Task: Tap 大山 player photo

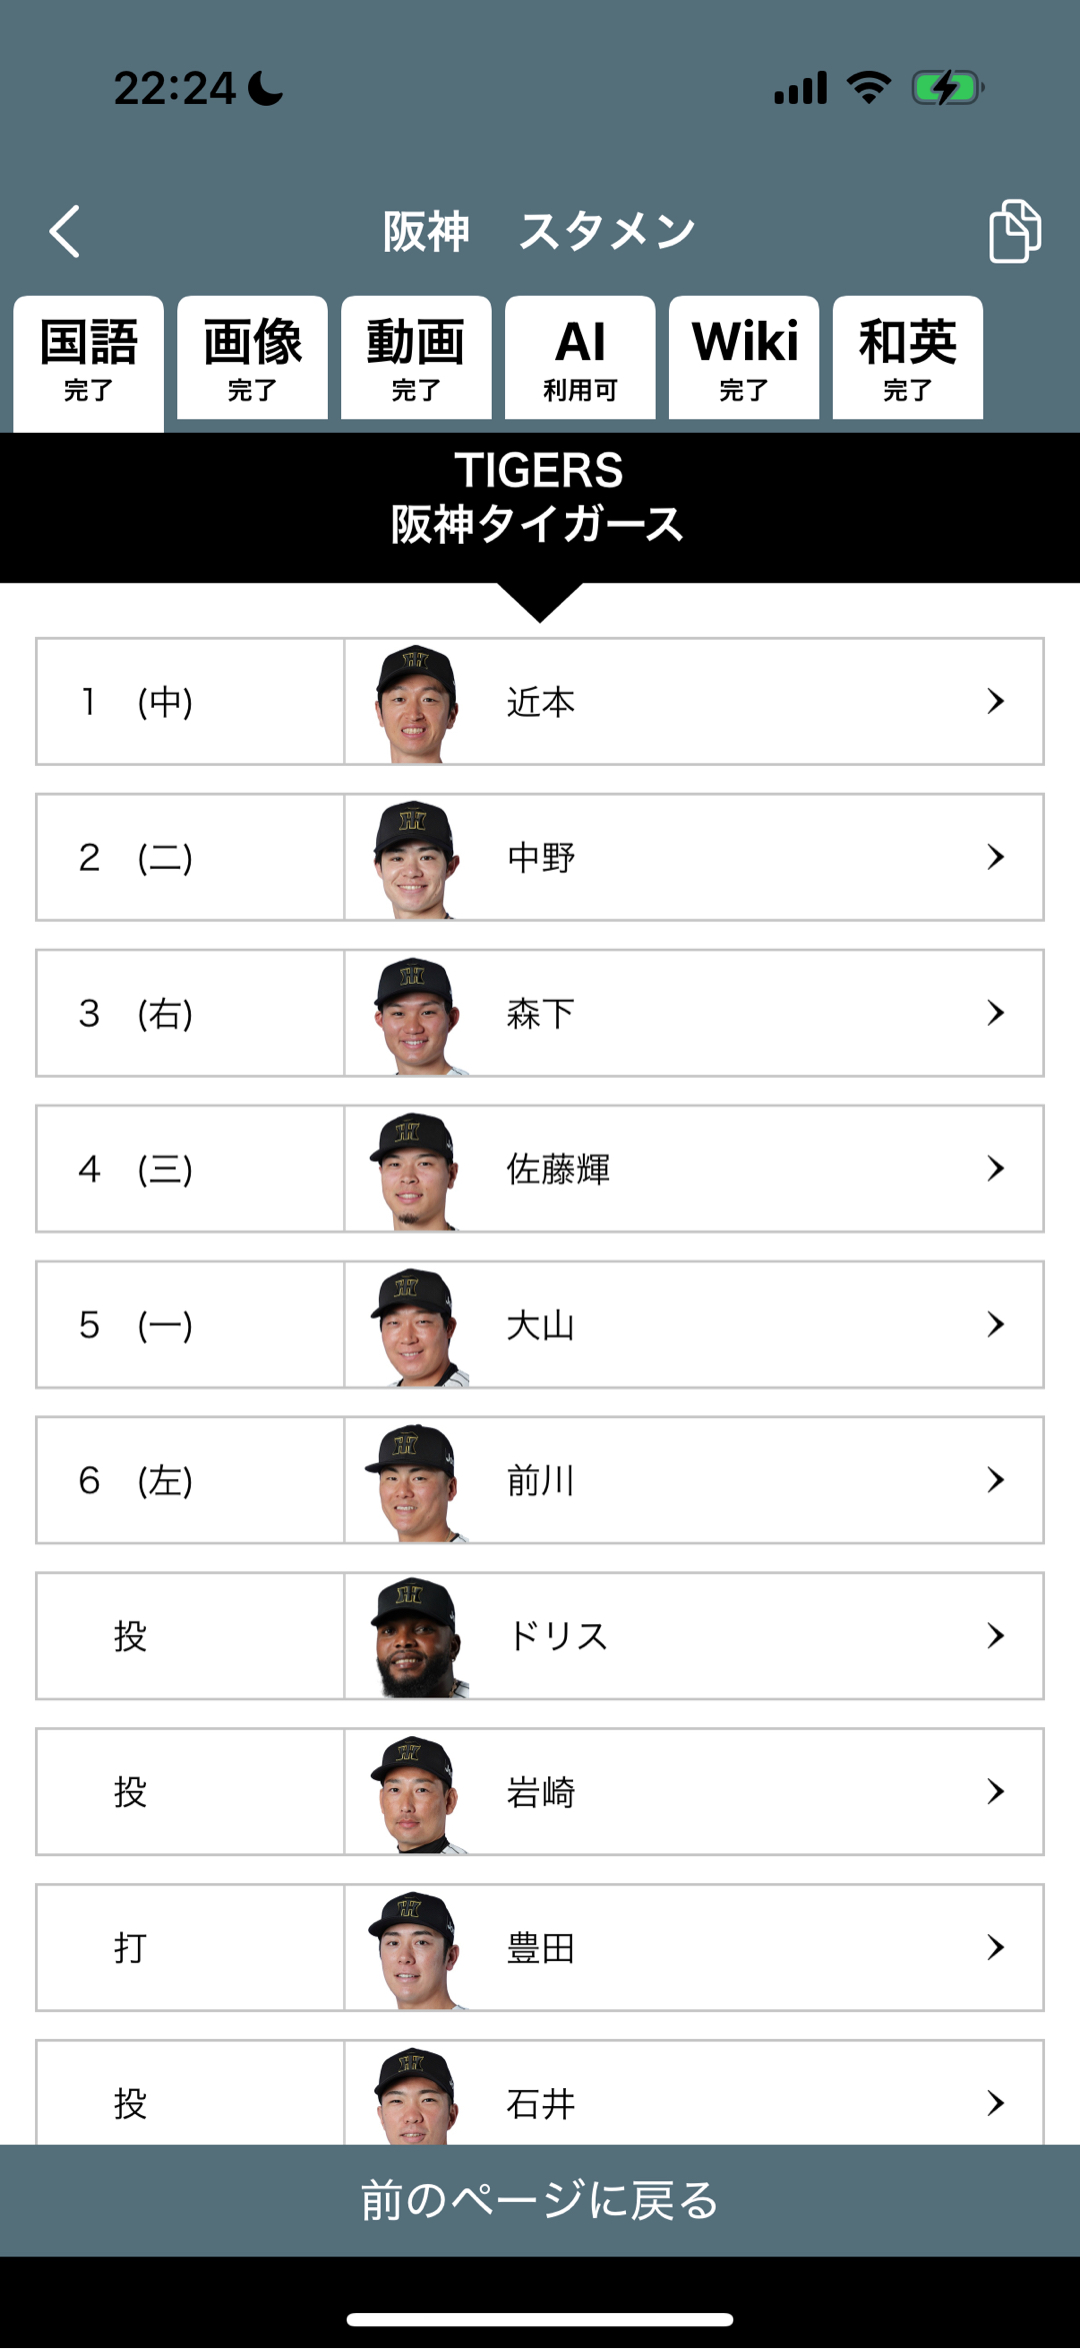Action: pos(416,1326)
